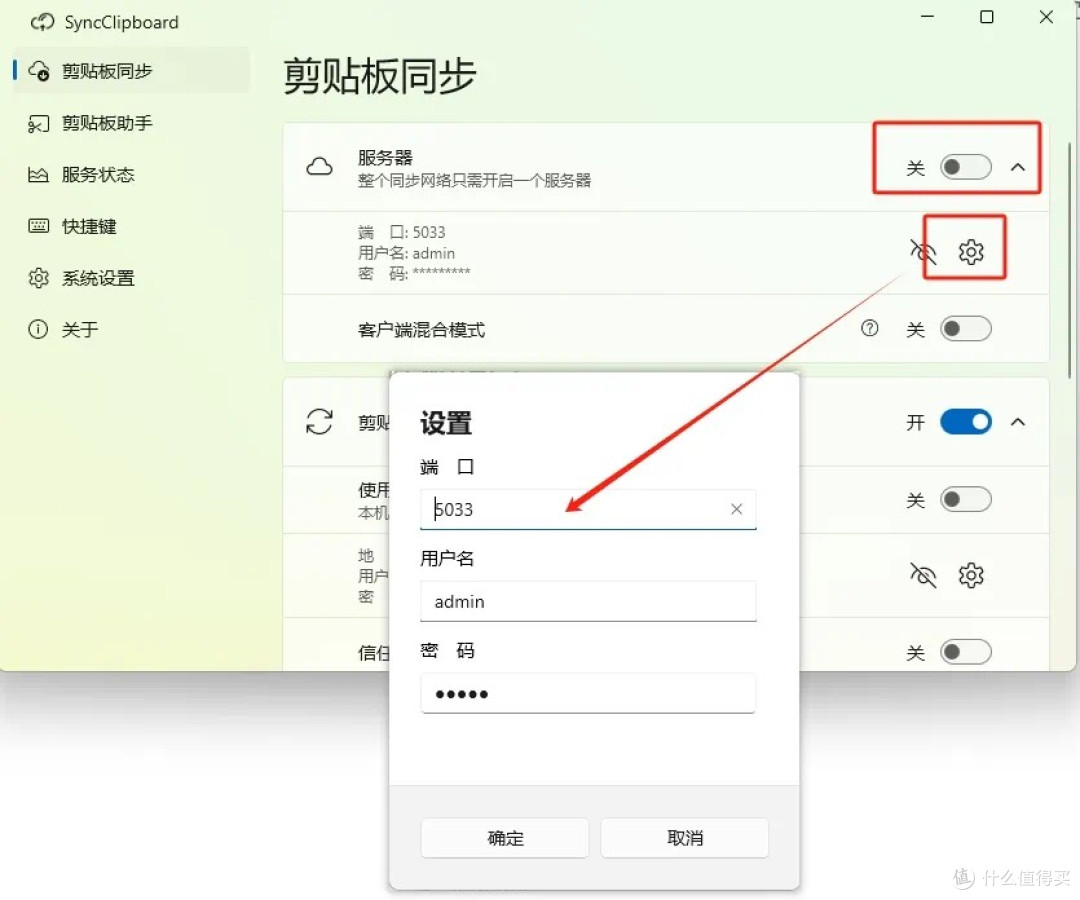Screen dimensions: 1080x900
Task: Dismiss the dialog with 取消
Action: [x=684, y=838]
